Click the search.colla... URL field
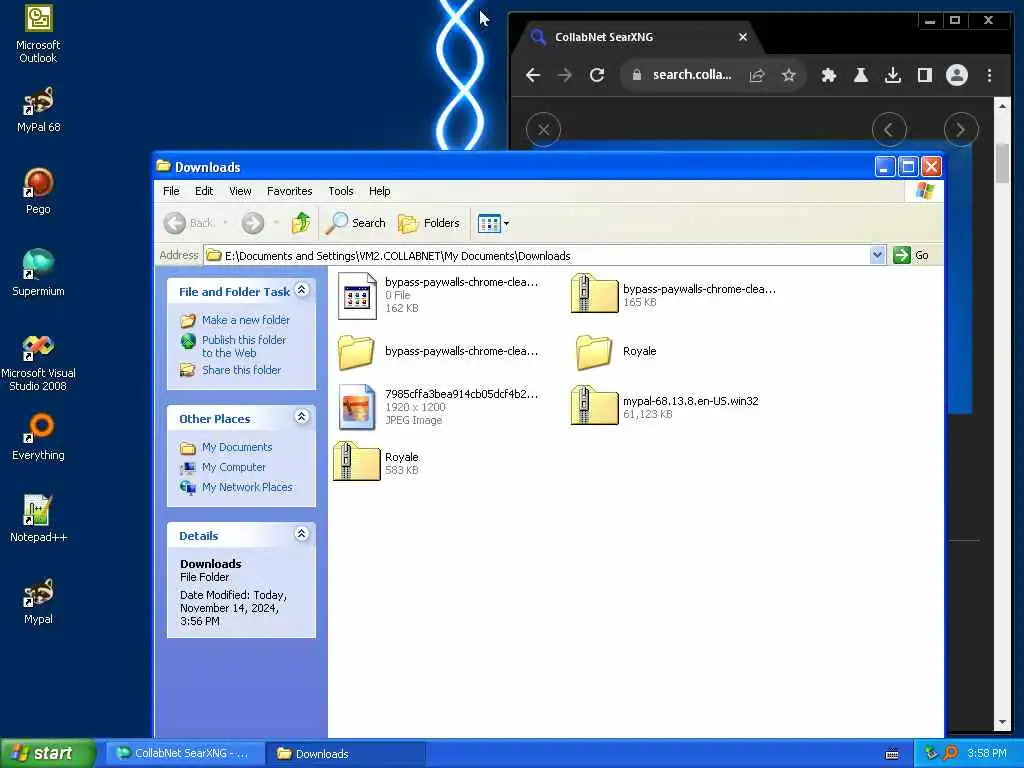 point(692,75)
